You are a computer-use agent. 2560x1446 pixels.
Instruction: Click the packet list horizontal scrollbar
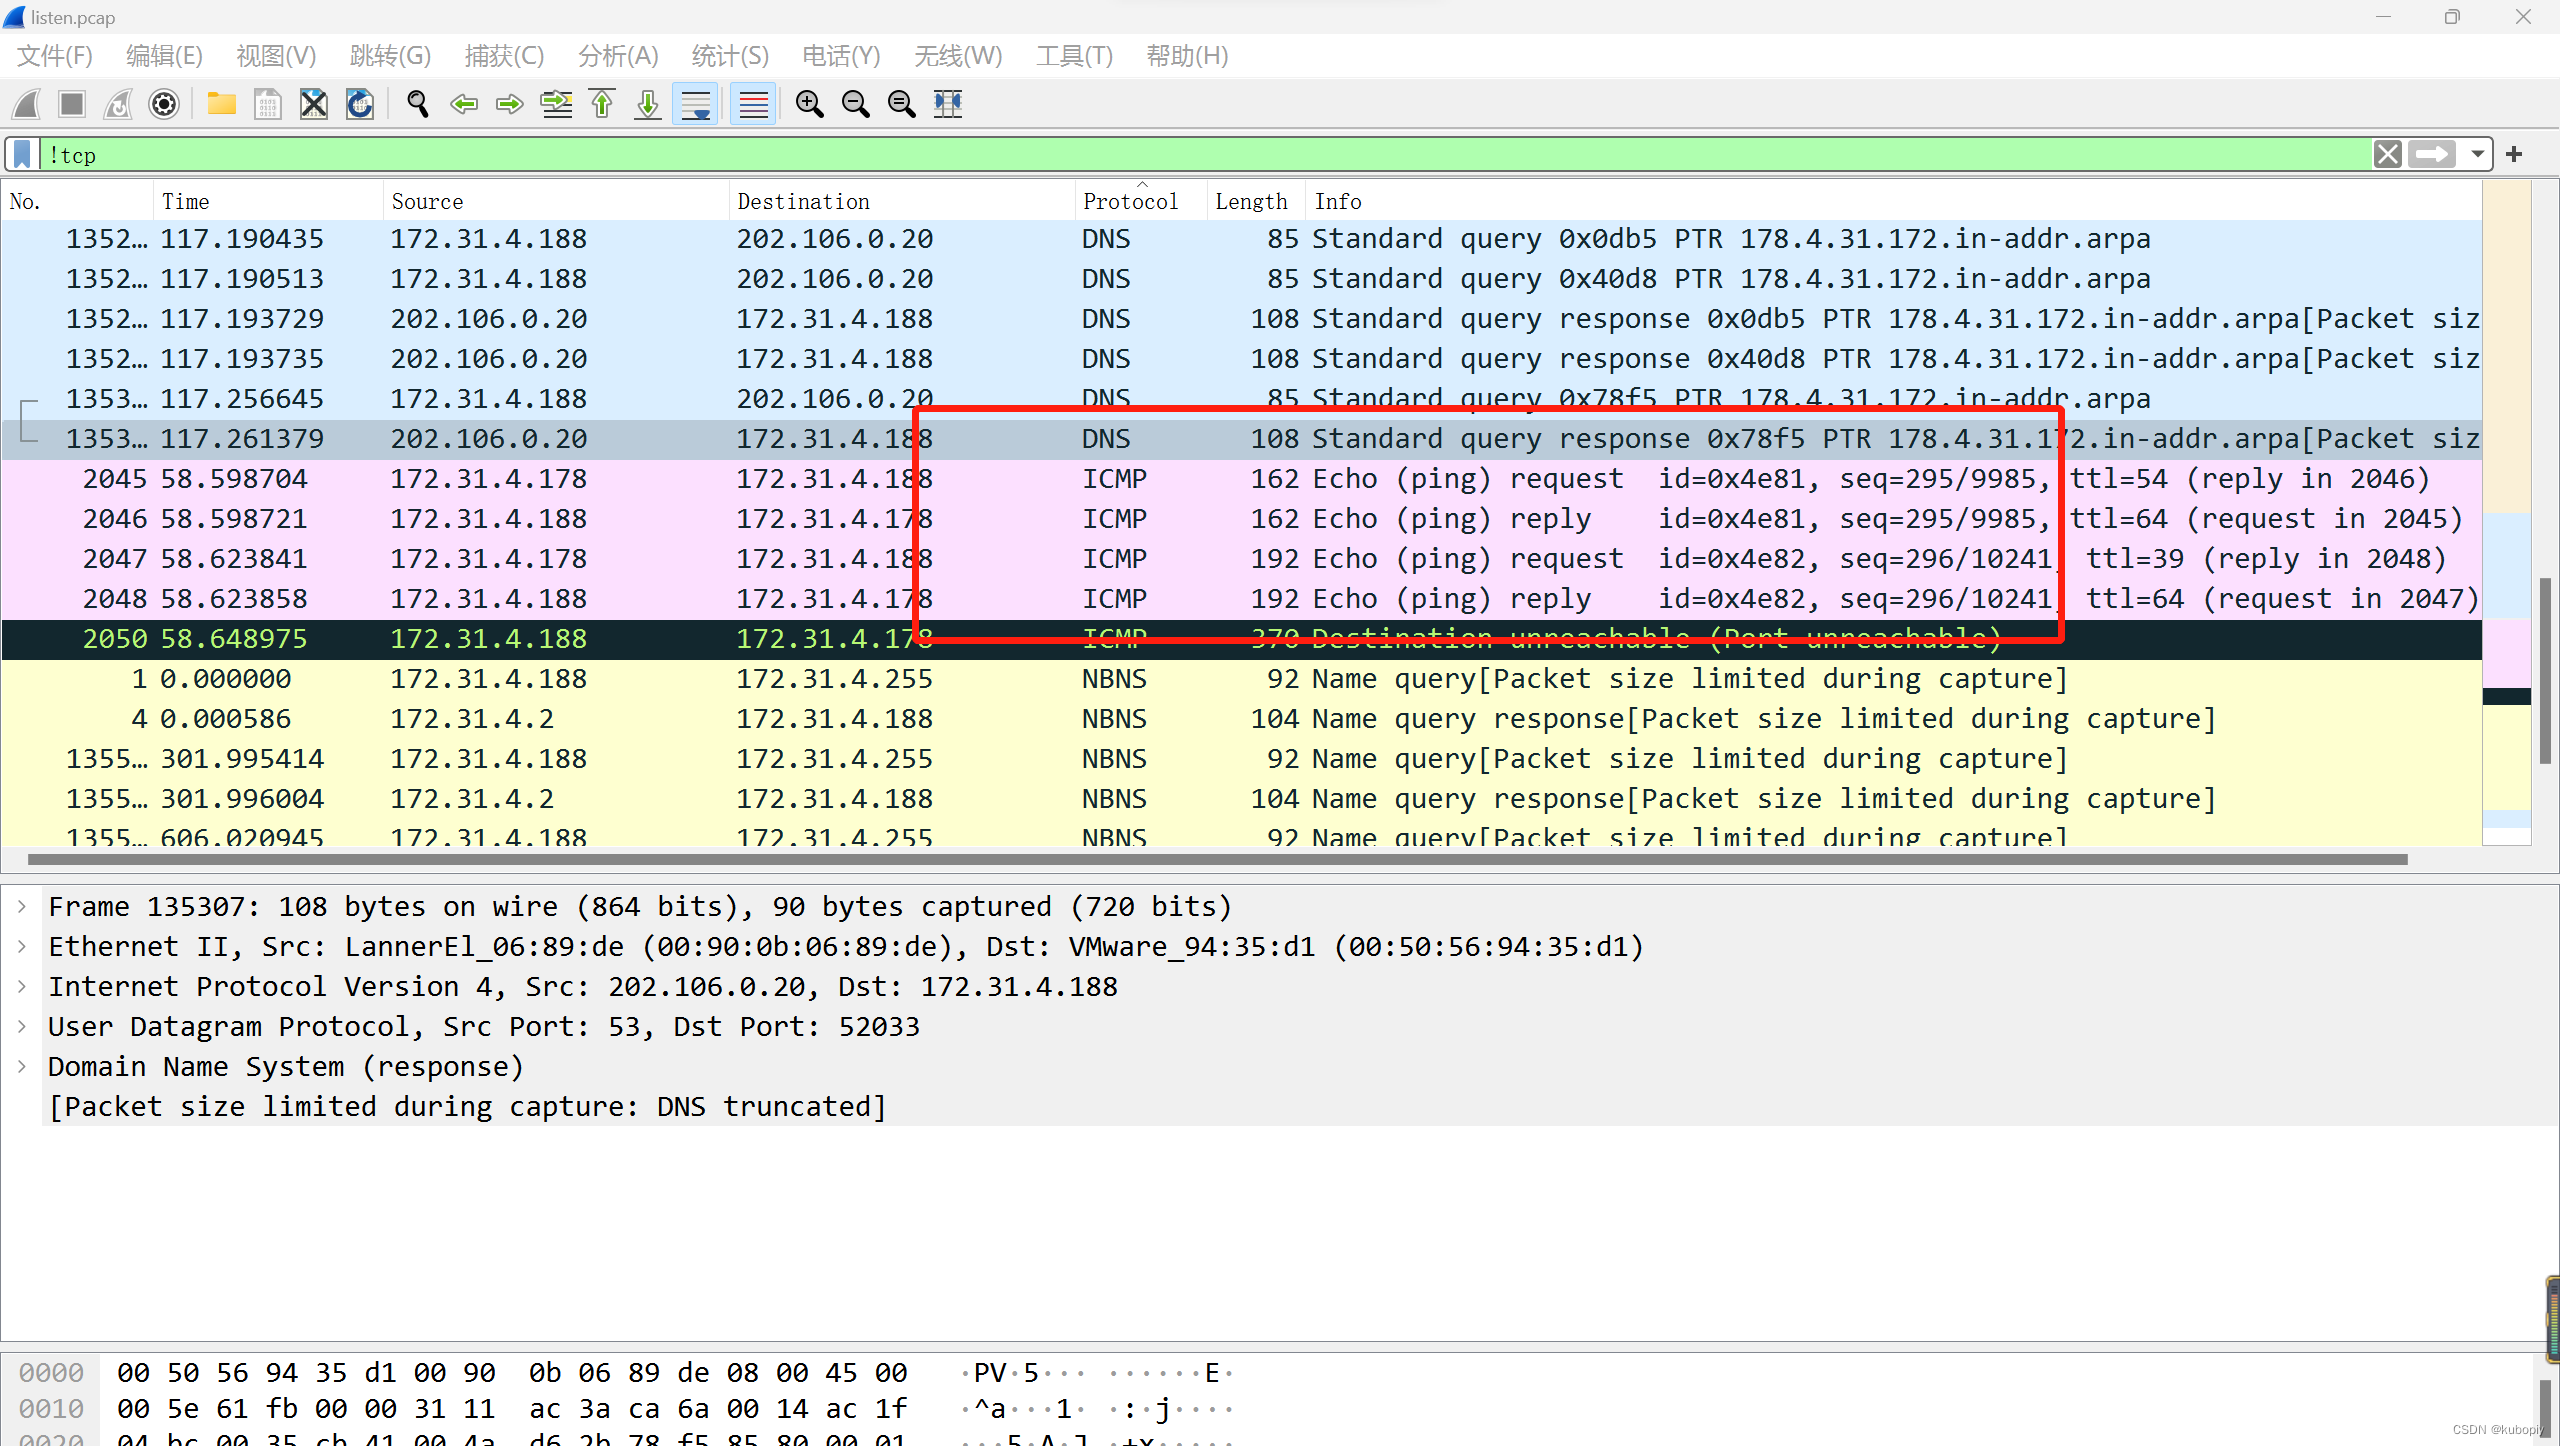(1218, 859)
